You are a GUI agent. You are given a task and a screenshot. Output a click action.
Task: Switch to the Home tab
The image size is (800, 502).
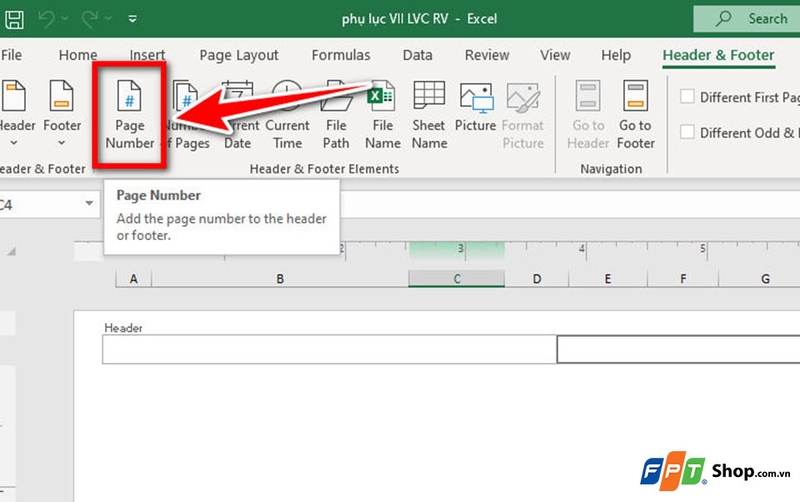[78, 55]
